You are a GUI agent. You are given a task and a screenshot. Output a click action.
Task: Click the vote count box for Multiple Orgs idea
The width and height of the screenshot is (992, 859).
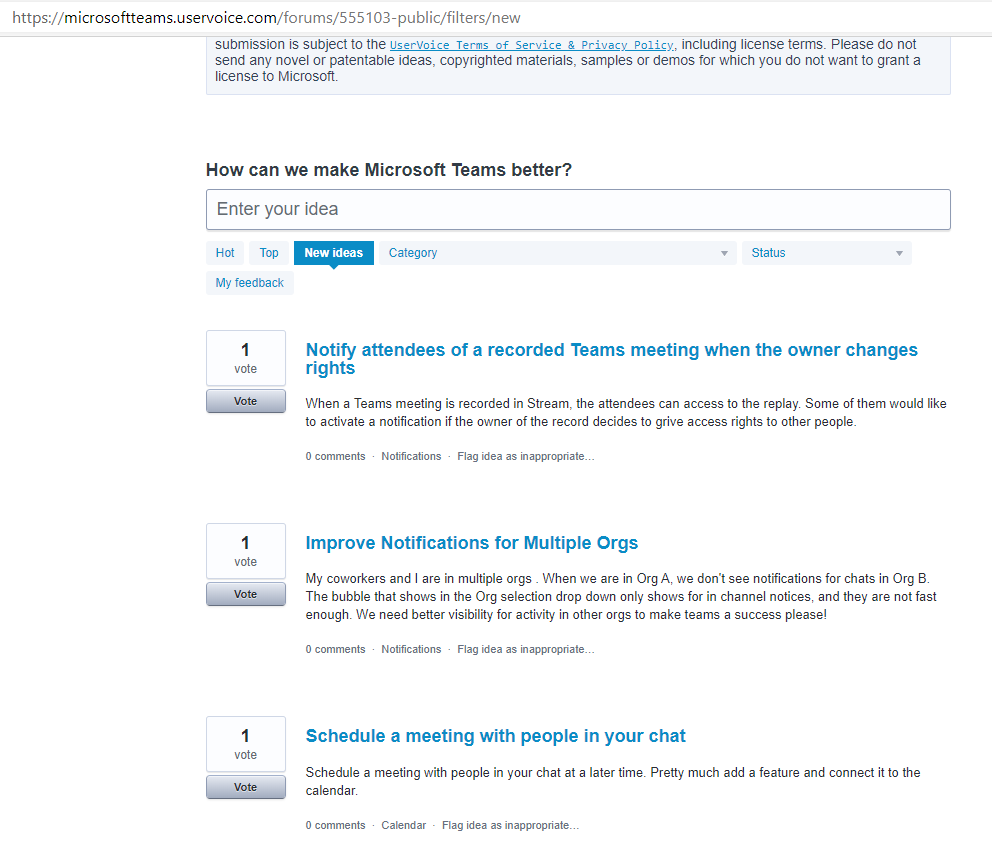[x=245, y=551]
